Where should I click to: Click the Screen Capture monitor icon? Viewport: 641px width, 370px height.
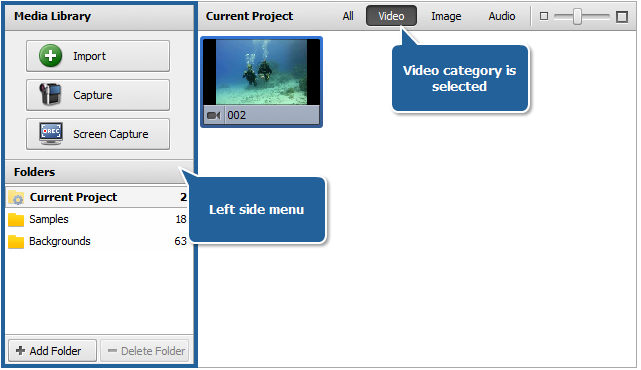[51, 134]
